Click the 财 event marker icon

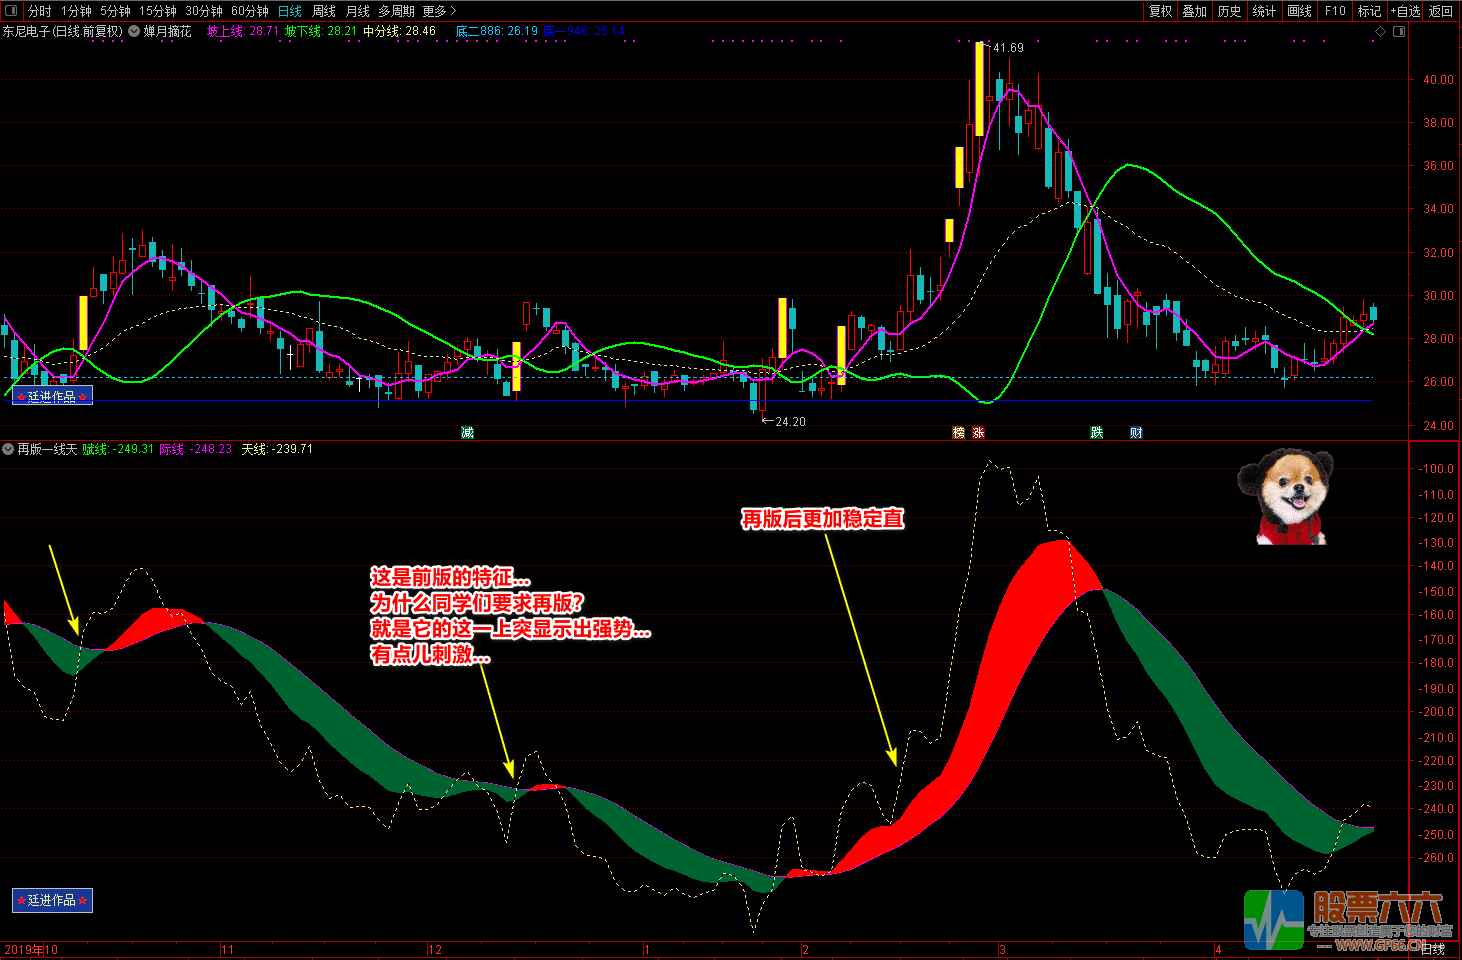[1136, 433]
